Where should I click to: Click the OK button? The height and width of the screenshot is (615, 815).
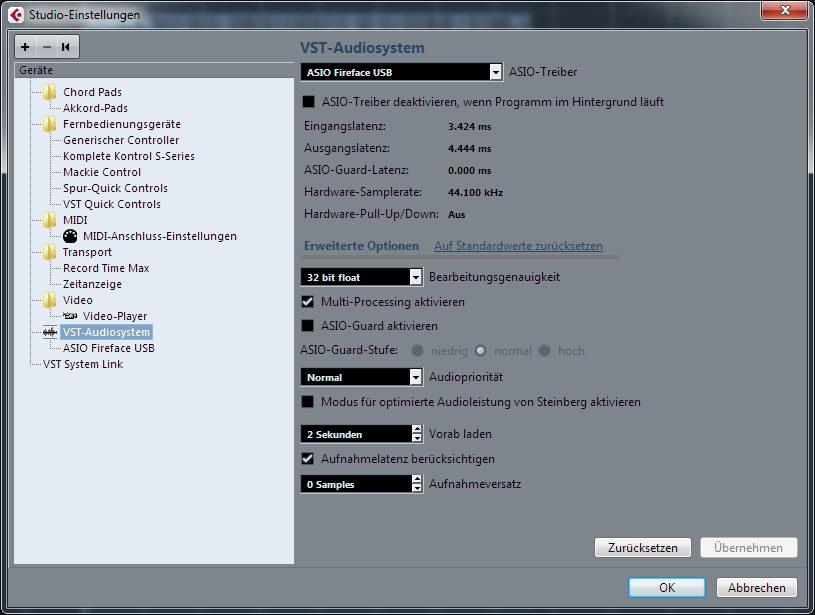(x=667, y=587)
